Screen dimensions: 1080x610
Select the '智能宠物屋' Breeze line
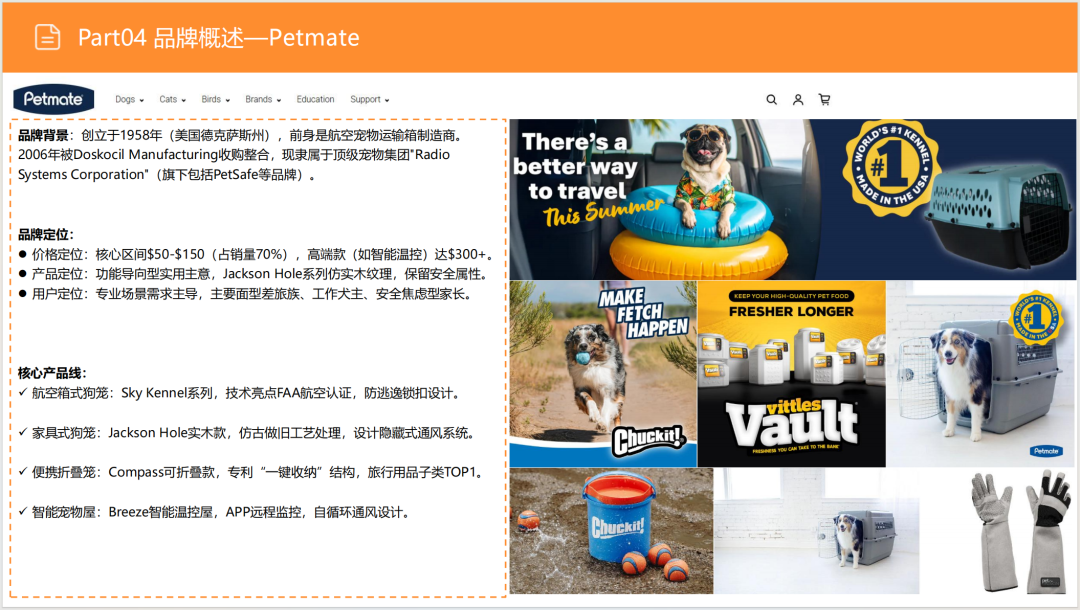pos(215,512)
